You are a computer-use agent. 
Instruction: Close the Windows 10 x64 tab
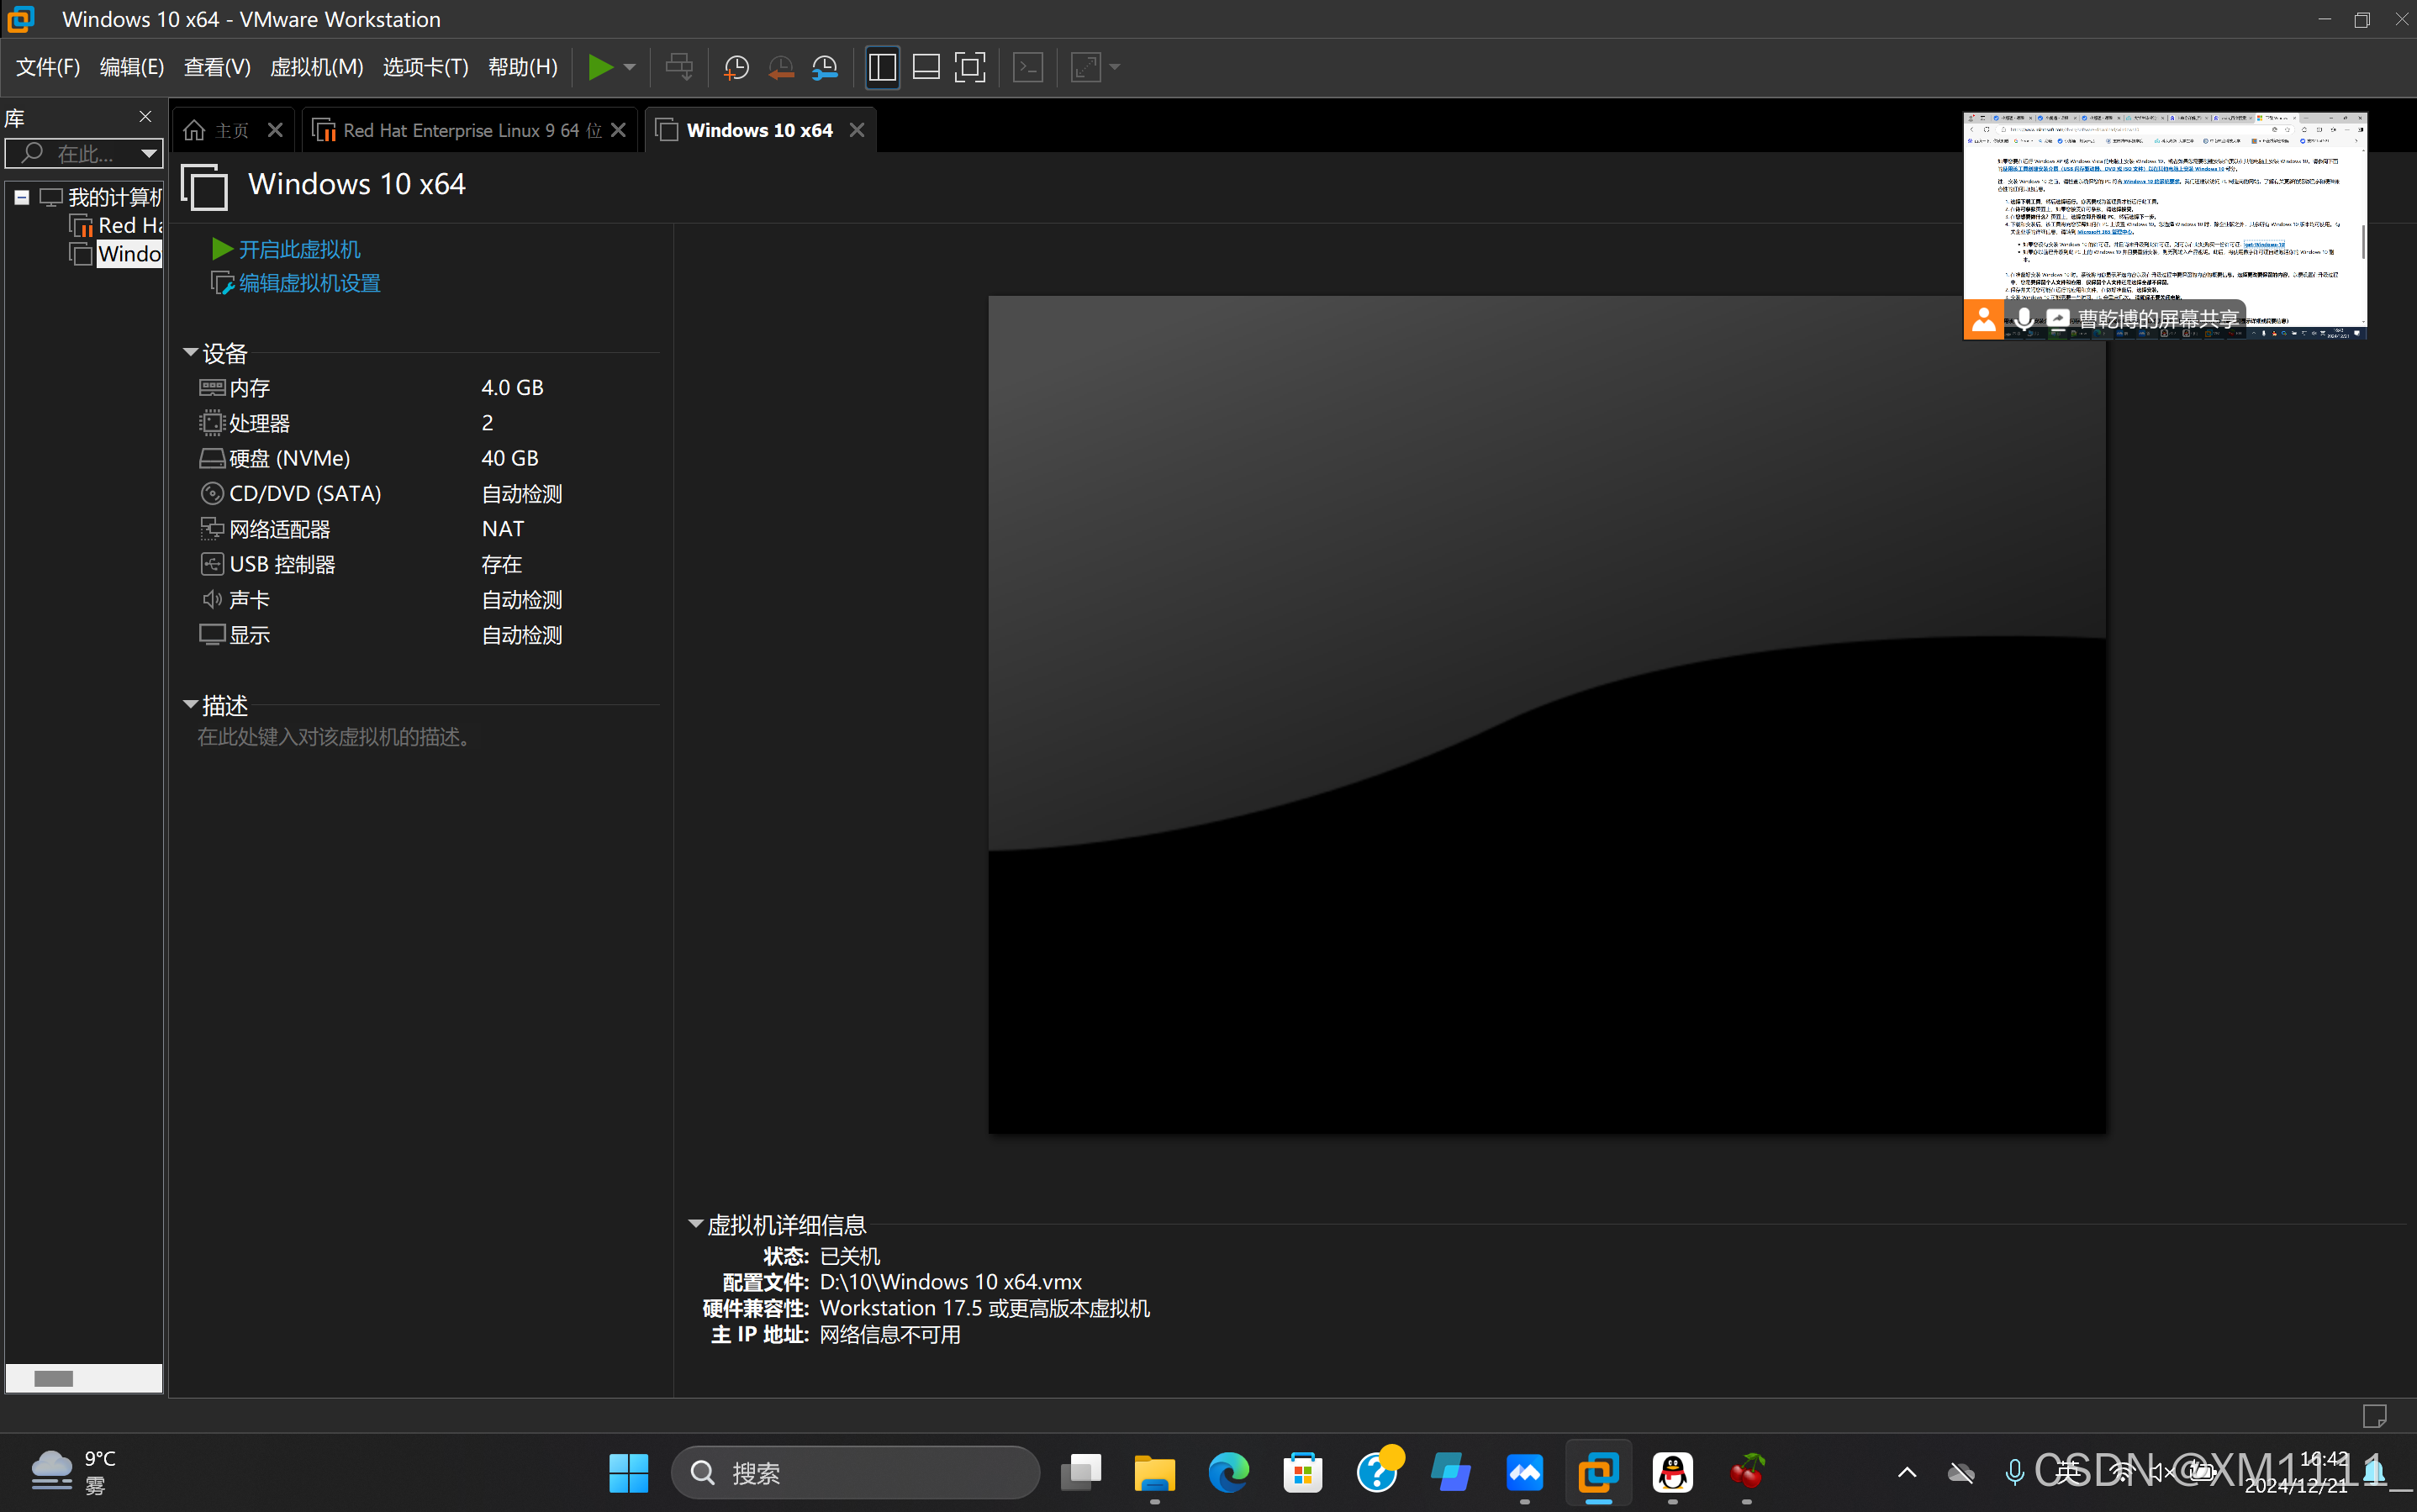(x=857, y=130)
